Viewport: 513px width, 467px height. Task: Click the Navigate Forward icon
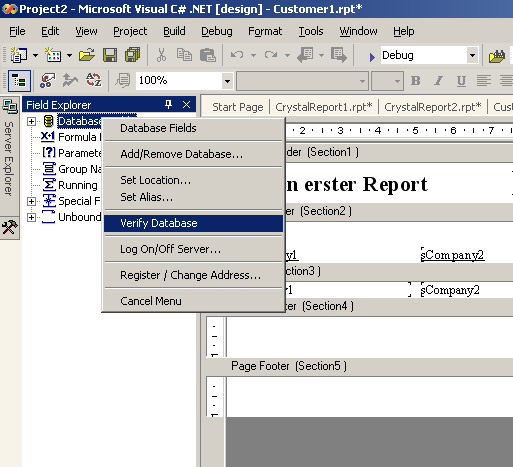(x=339, y=55)
